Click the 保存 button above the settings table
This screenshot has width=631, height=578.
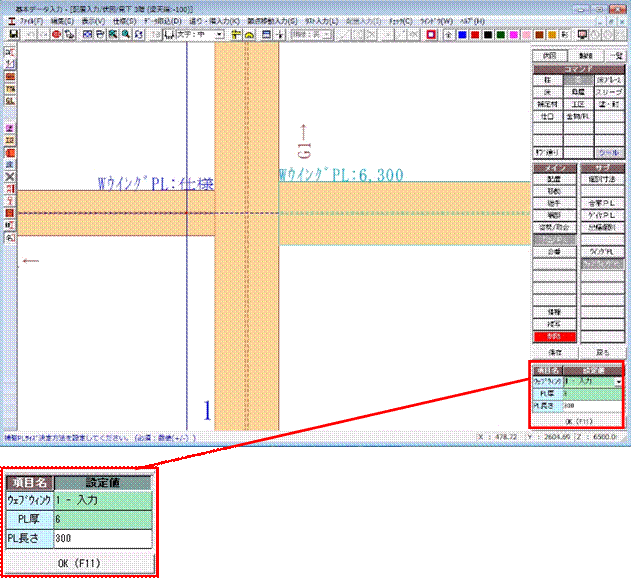click(555, 352)
